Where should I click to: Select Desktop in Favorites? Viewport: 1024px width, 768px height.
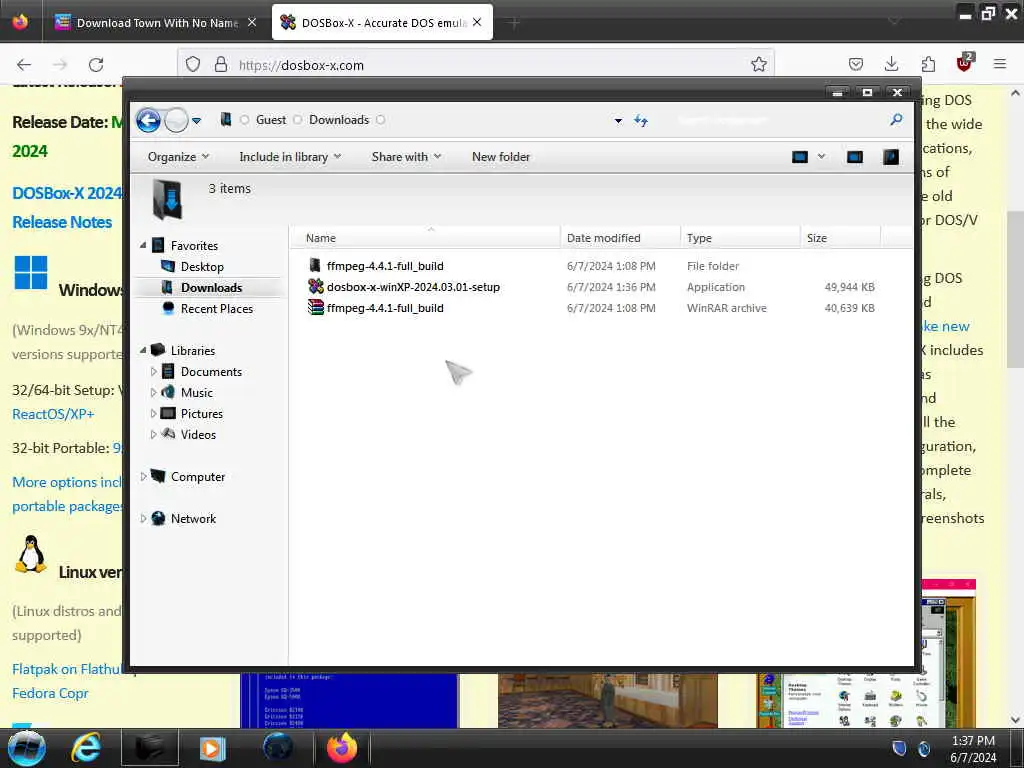click(202, 266)
